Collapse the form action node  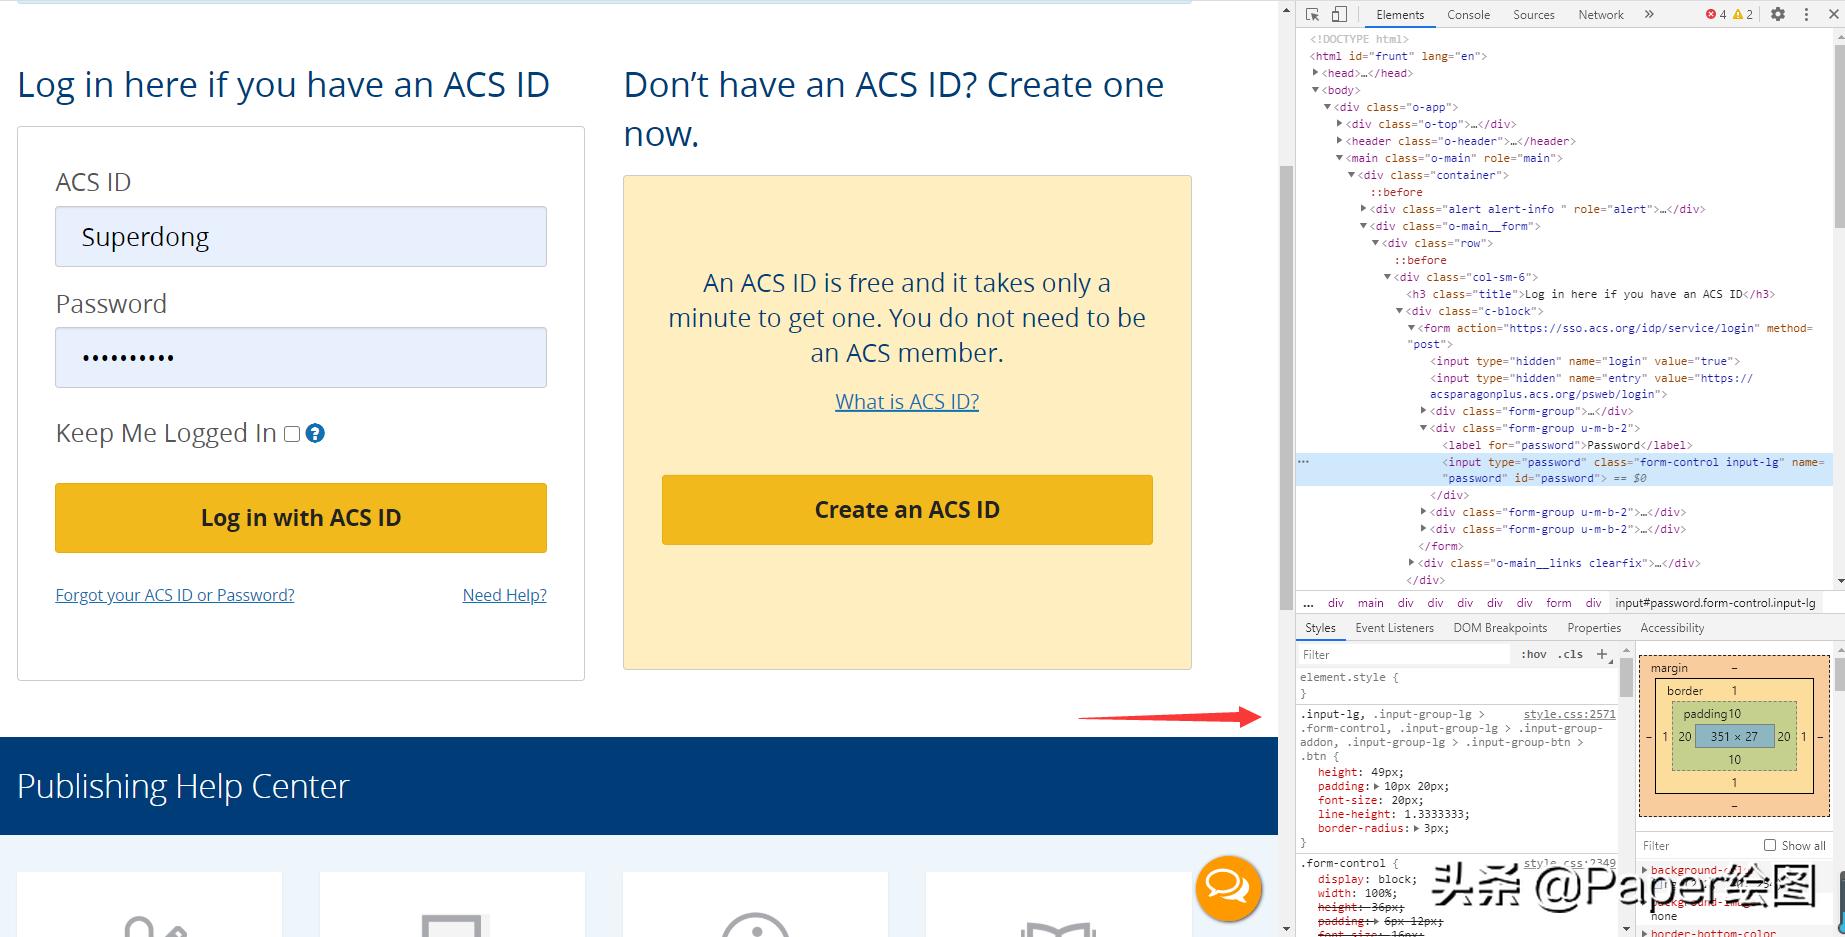[1412, 328]
